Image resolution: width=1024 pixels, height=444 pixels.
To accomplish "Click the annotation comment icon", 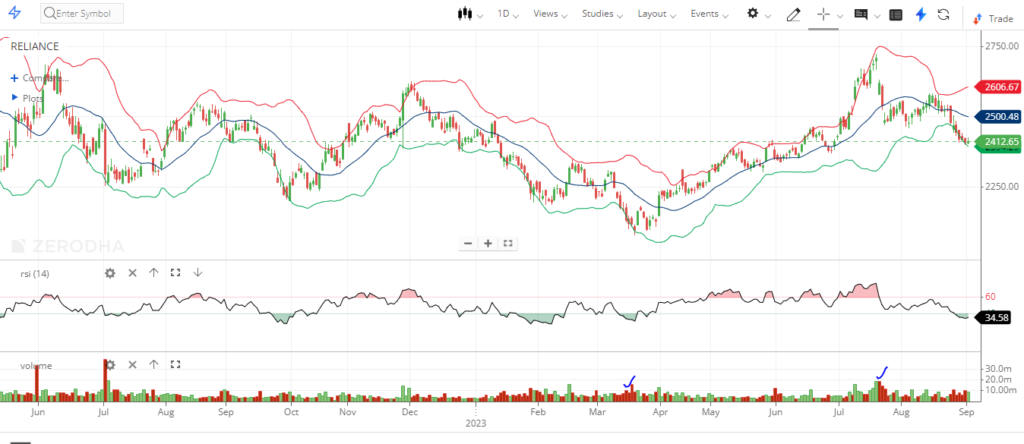I will (x=861, y=14).
